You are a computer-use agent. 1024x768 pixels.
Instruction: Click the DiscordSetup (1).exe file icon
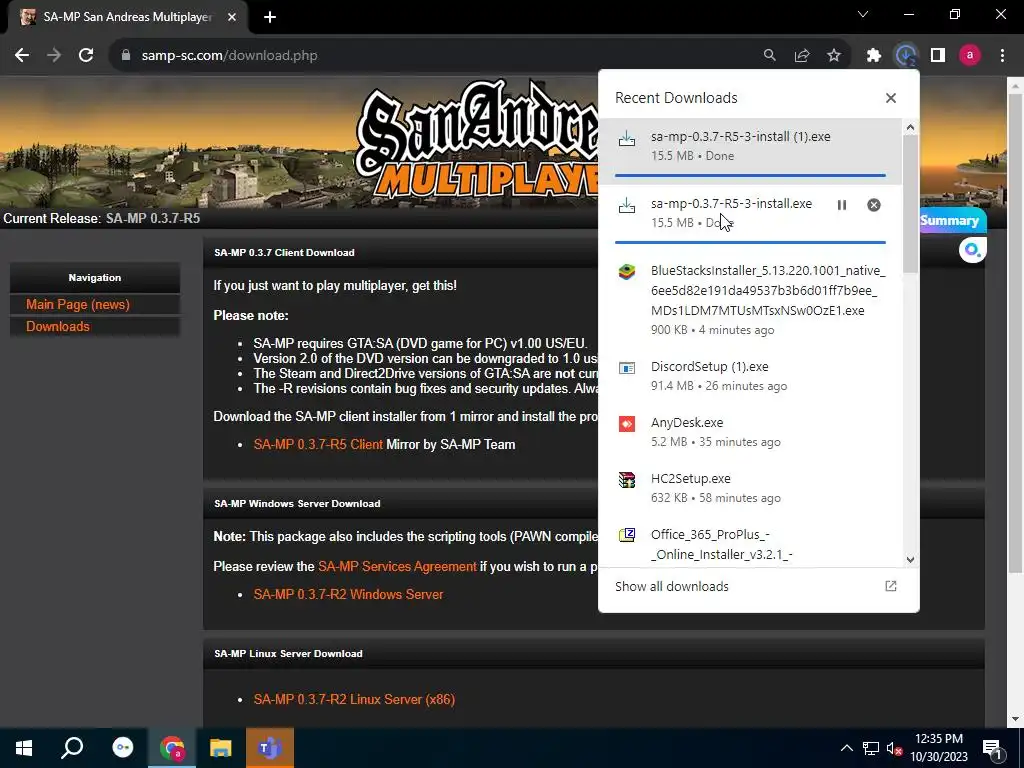point(627,368)
